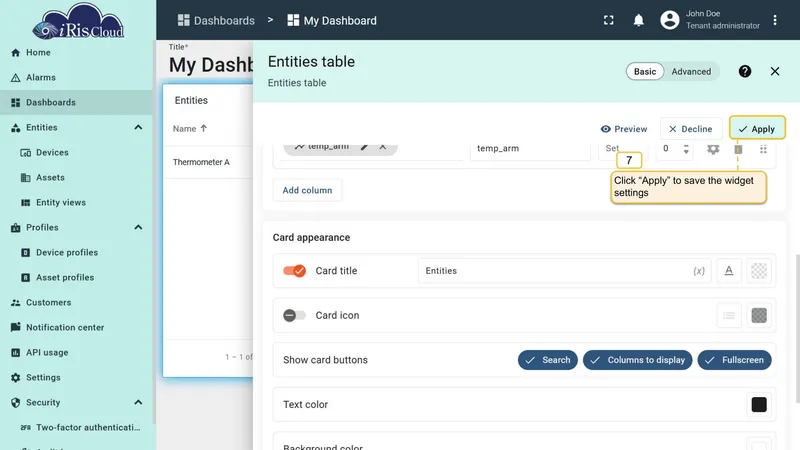The width and height of the screenshot is (800, 450).
Task: Open the Dashboards sidebar menu item
Action: click(77, 103)
